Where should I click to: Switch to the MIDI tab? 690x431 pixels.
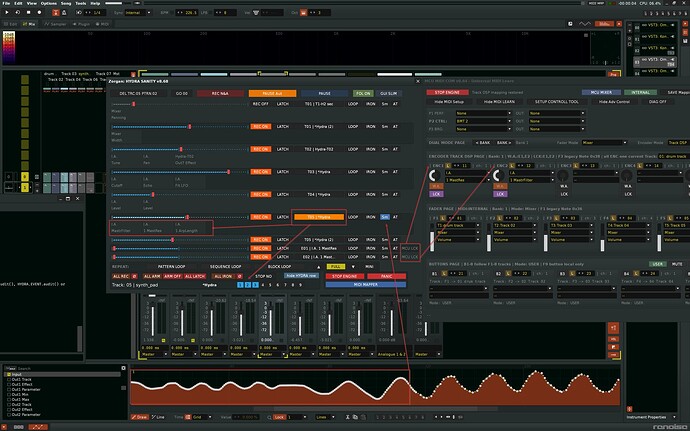(x=102, y=24)
